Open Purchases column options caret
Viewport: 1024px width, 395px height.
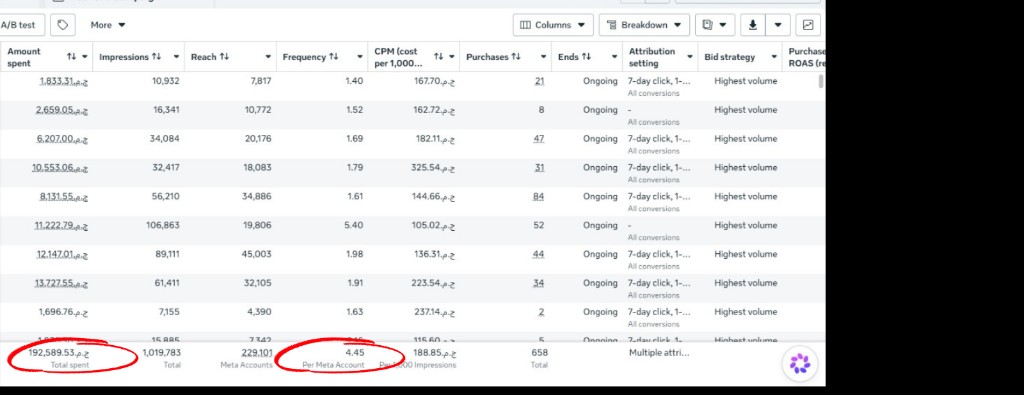[543, 57]
